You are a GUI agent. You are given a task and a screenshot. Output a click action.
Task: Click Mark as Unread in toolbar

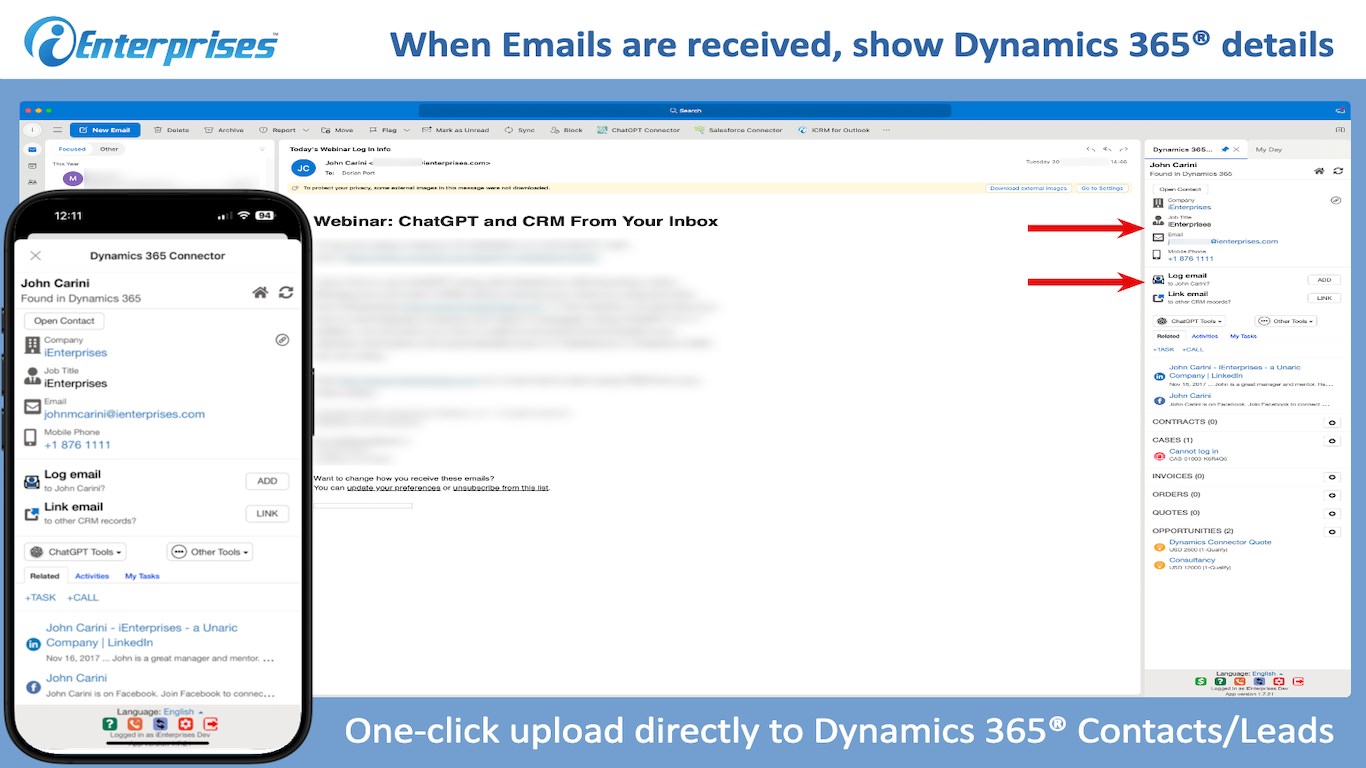[456, 130]
